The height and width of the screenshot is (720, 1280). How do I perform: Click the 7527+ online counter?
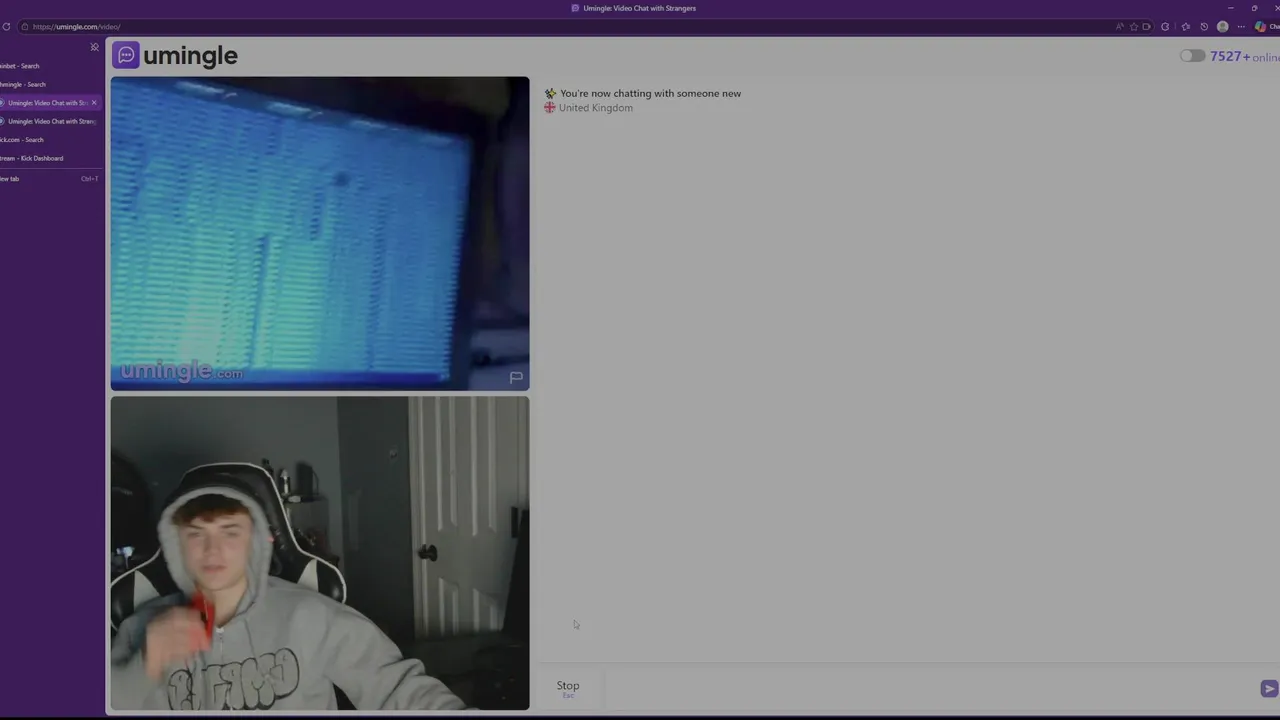coord(1244,56)
